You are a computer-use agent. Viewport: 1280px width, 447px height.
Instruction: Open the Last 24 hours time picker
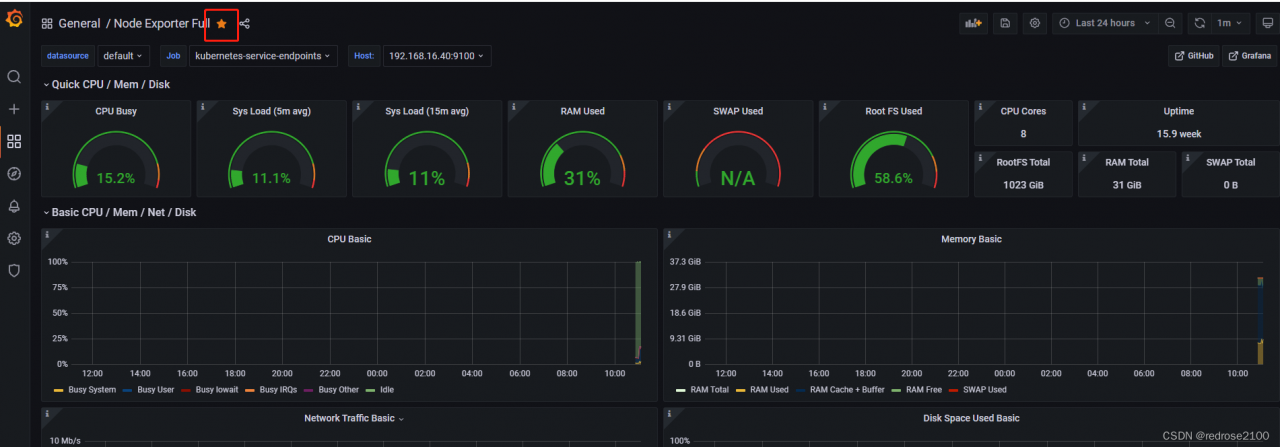pyautogui.click(x=1105, y=23)
